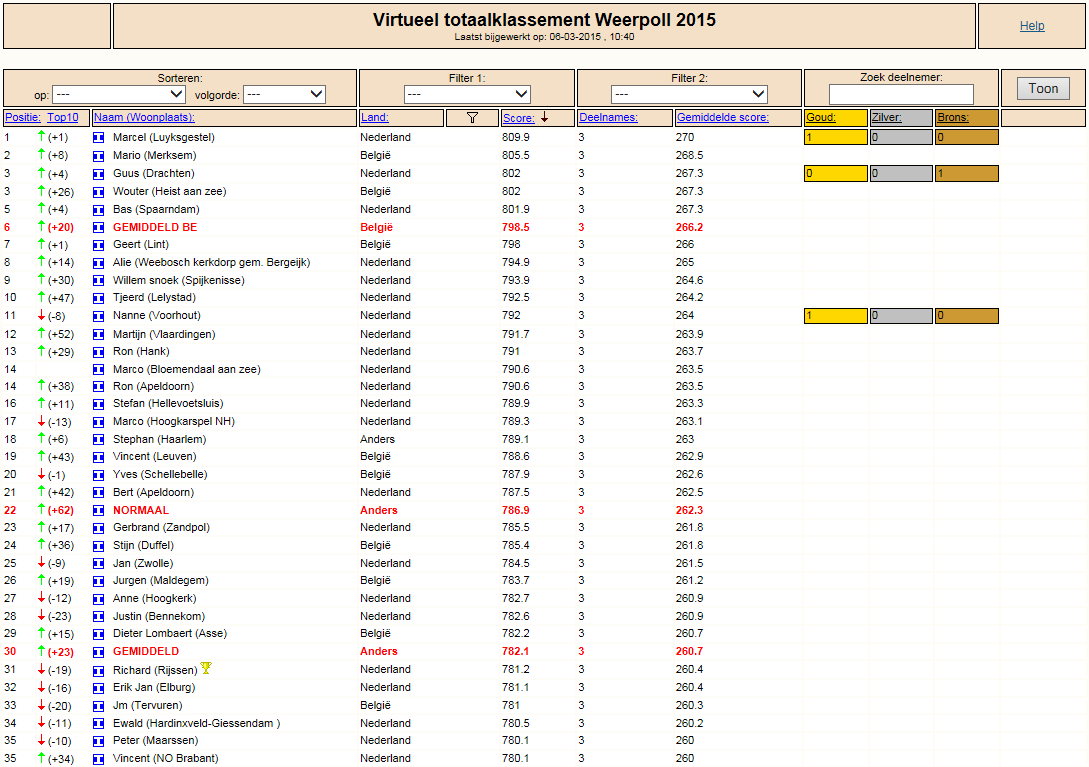The width and height of the screenshot is (1089, 767).
Task: Open the 'op' sorting dropdown
Action: point(119,94)
